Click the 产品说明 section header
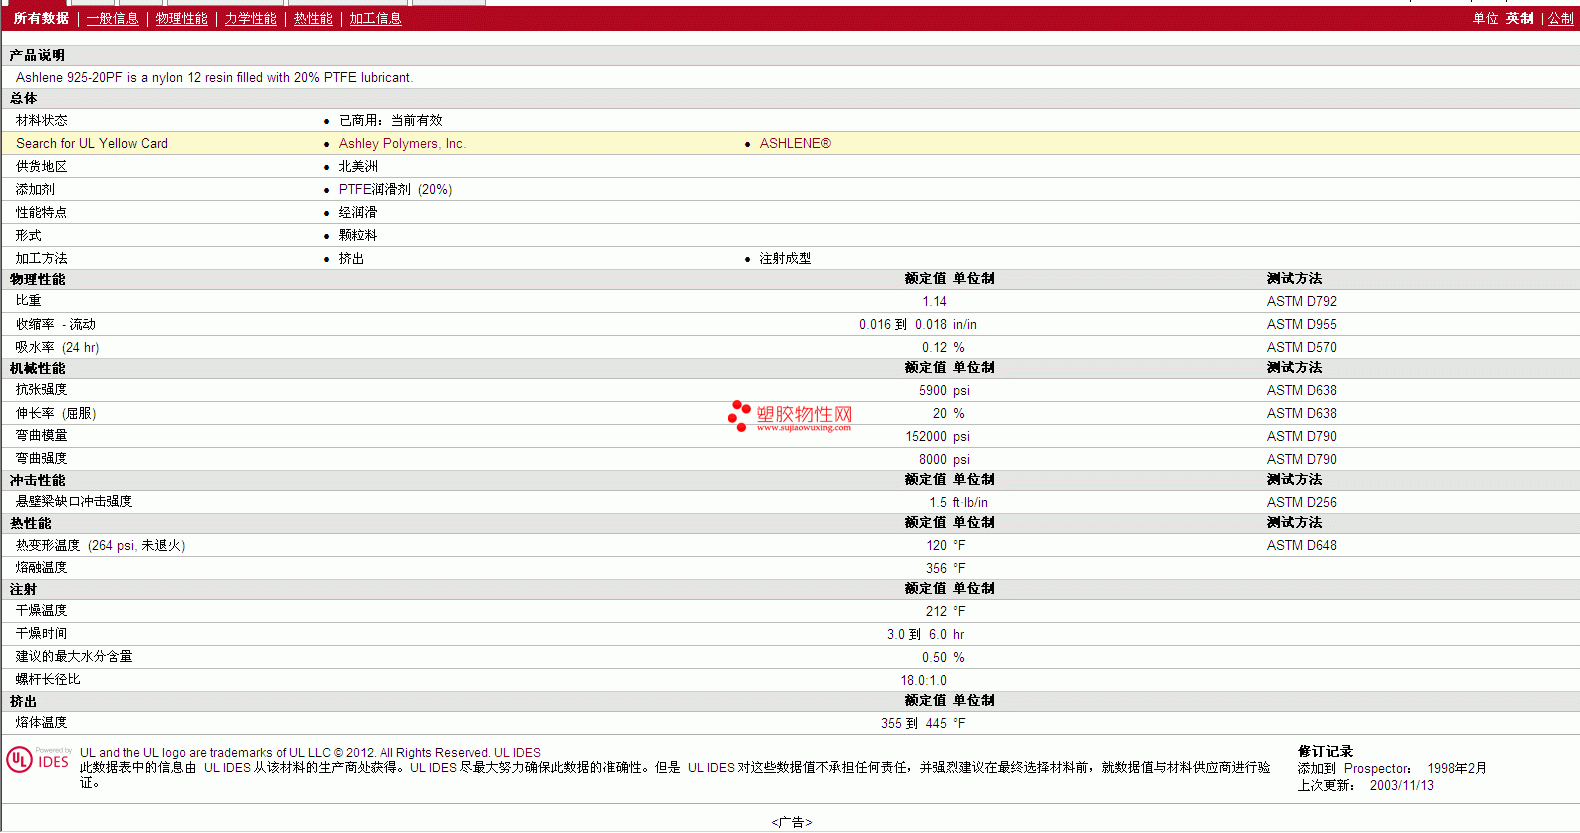This screenshot has height=833, width=1580. tap(37, 56)
